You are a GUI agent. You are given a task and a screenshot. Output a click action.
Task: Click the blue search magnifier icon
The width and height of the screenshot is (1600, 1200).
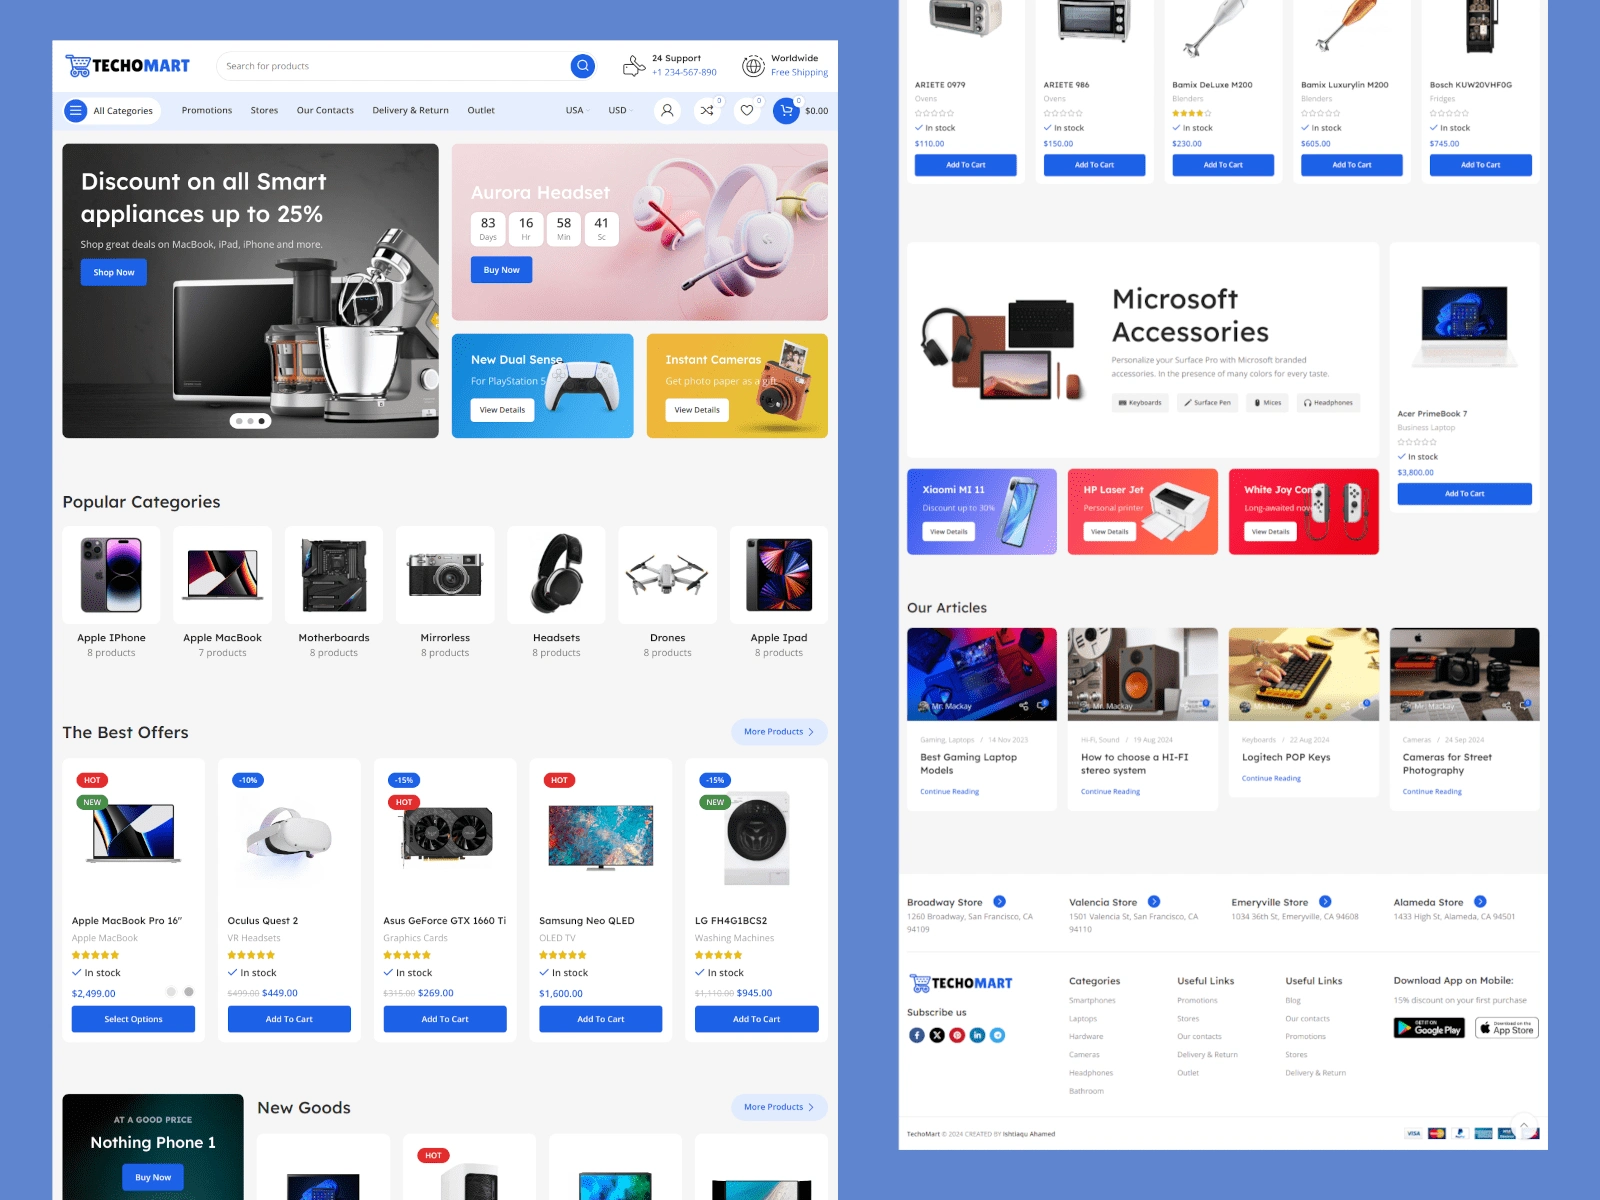[x=583, y=66]
